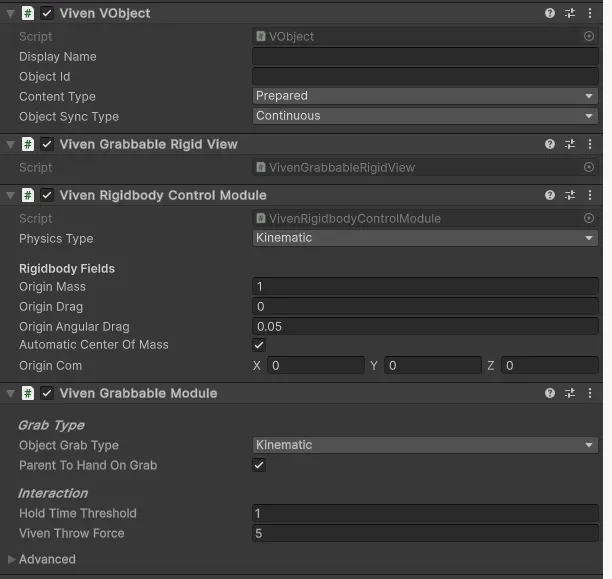Click the VivenRigidbodyControlModule script picker icon
Image resolution: width=612 pixels, height=579 pixels.
coord(589,218)
